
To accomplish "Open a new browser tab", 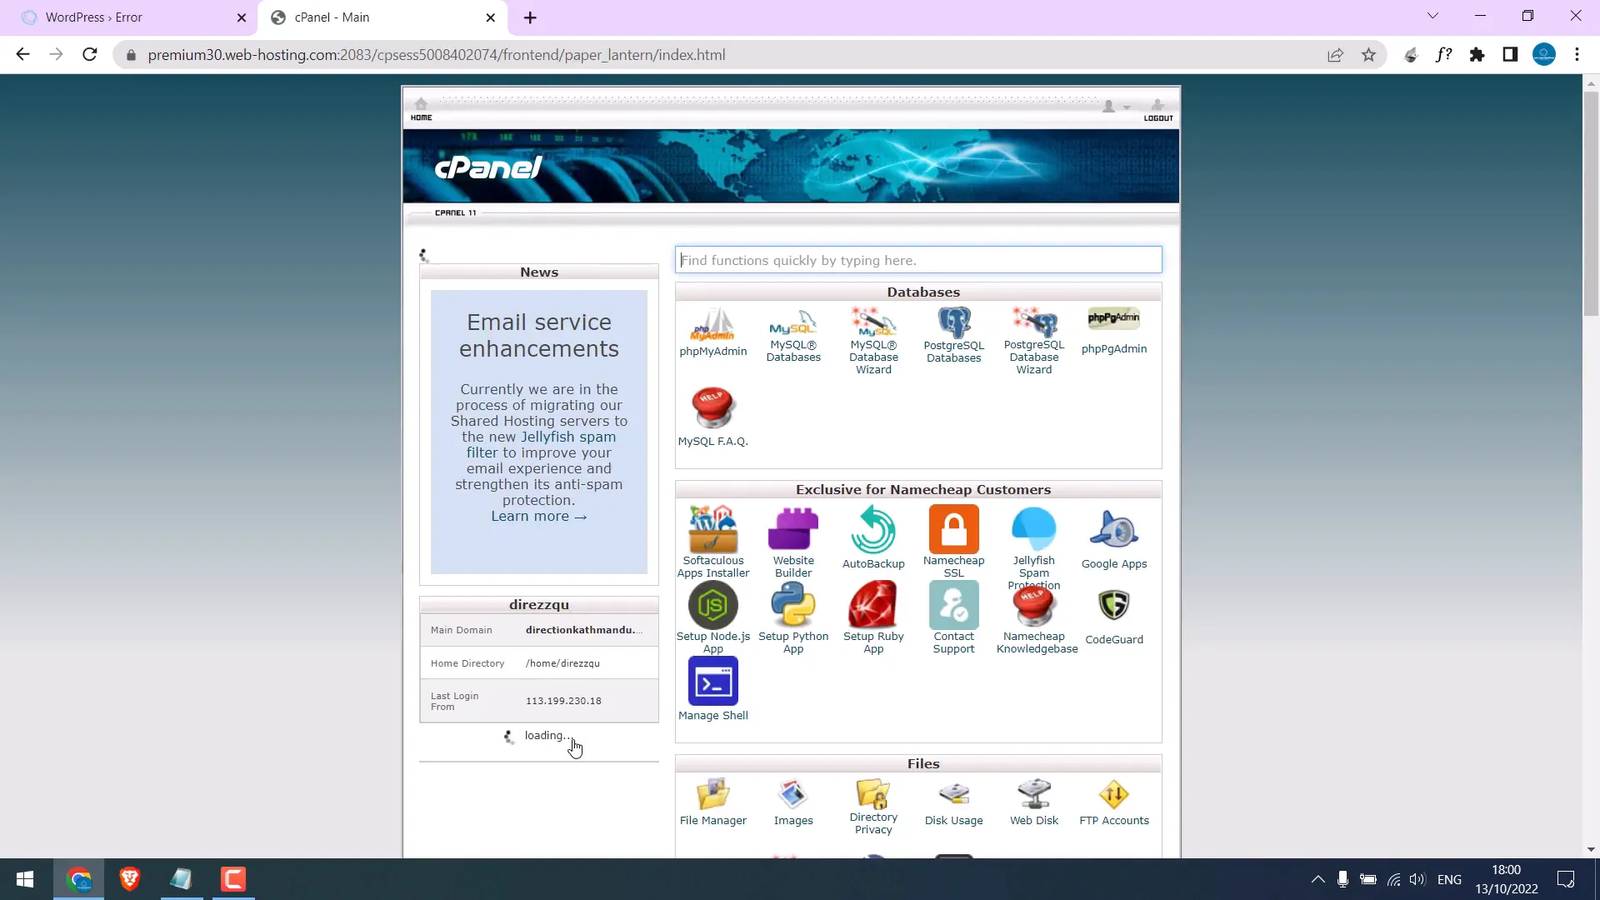I will (x=530, y=17).
